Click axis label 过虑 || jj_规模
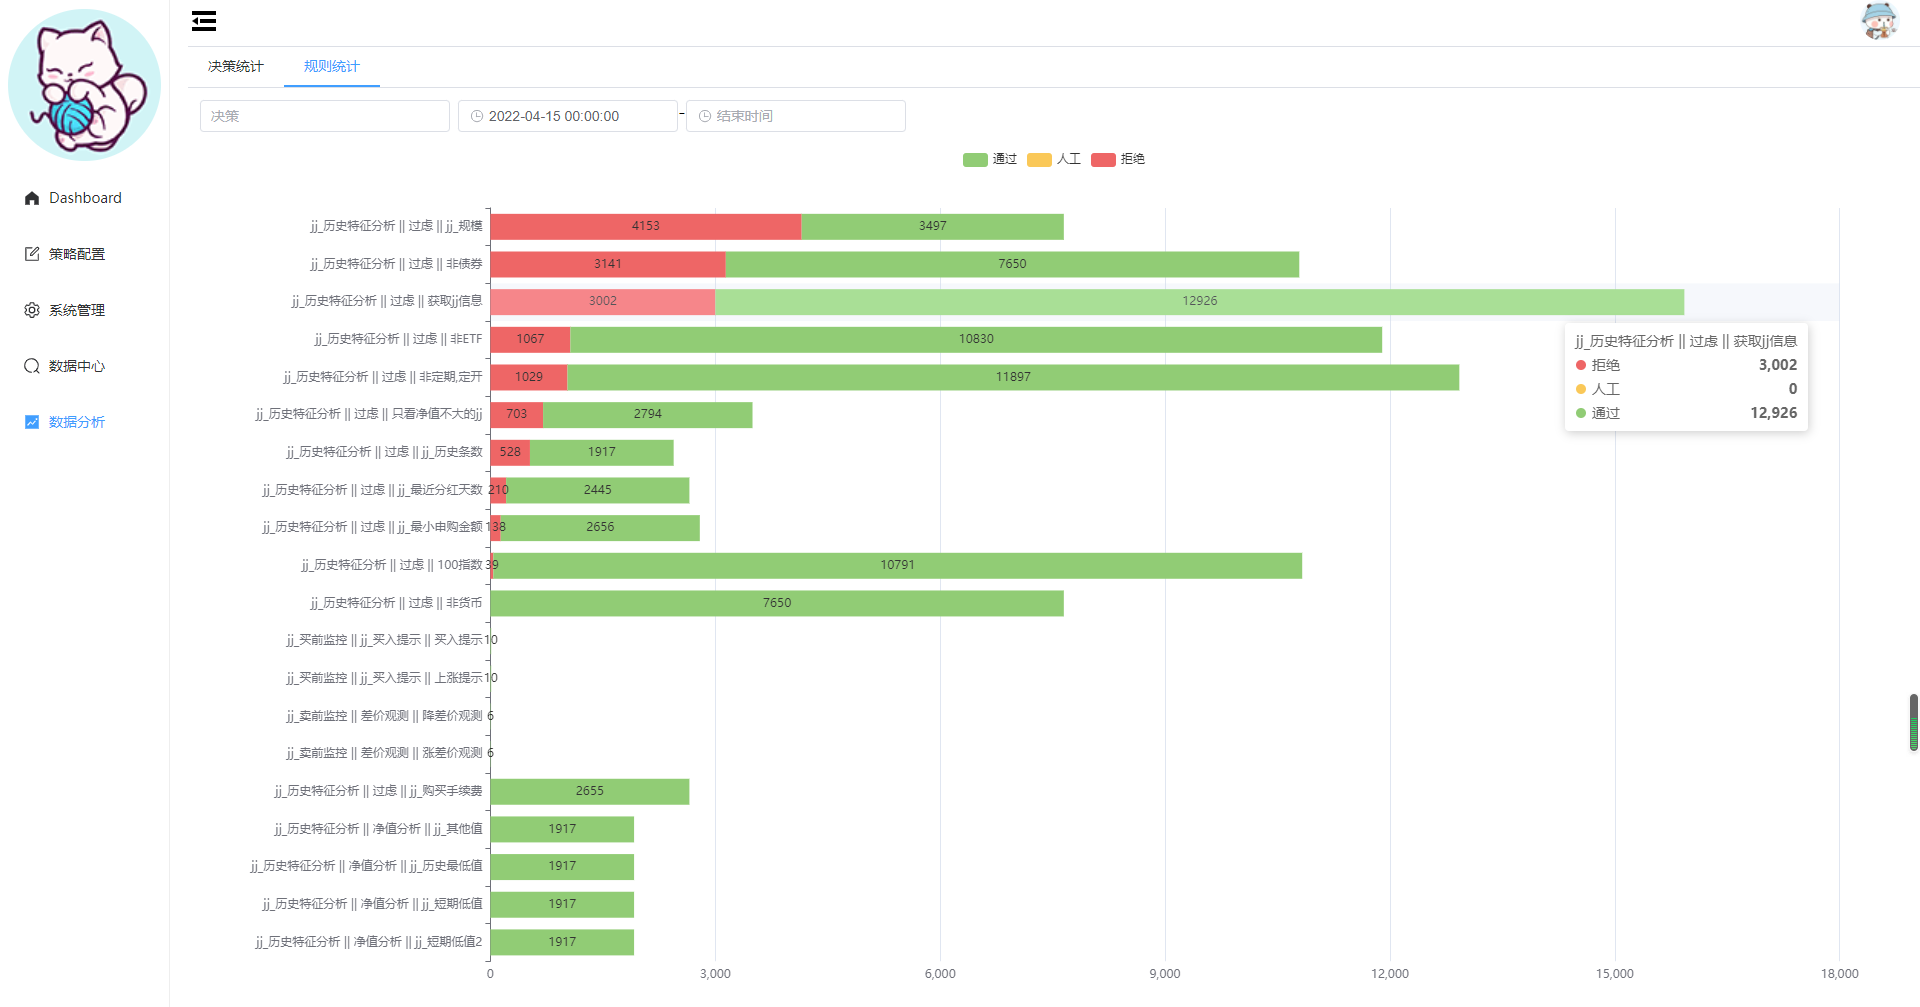This screenshot has height=1007, width=1920. point(396,226)
